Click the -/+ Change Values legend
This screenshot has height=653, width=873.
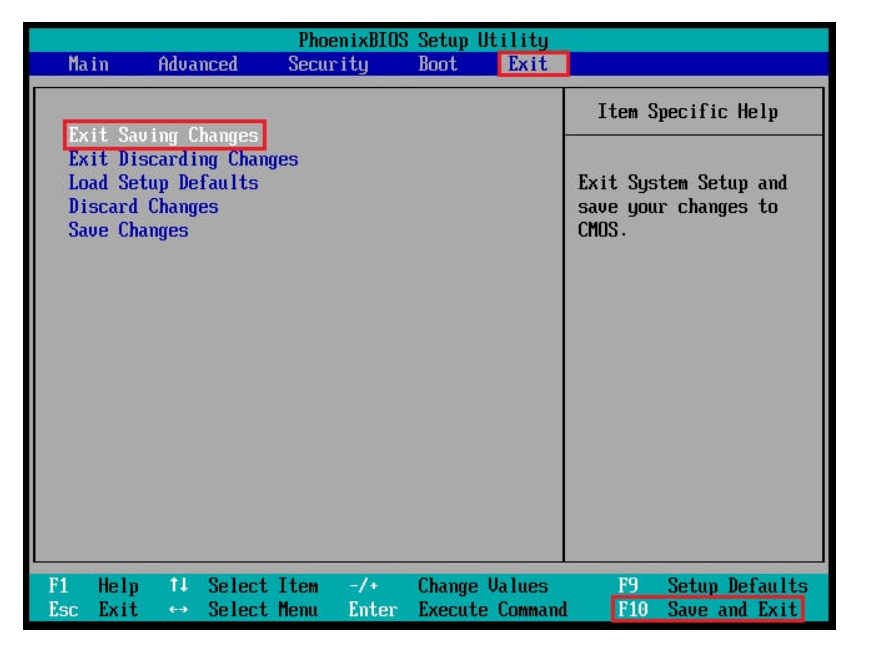point(449,586)
